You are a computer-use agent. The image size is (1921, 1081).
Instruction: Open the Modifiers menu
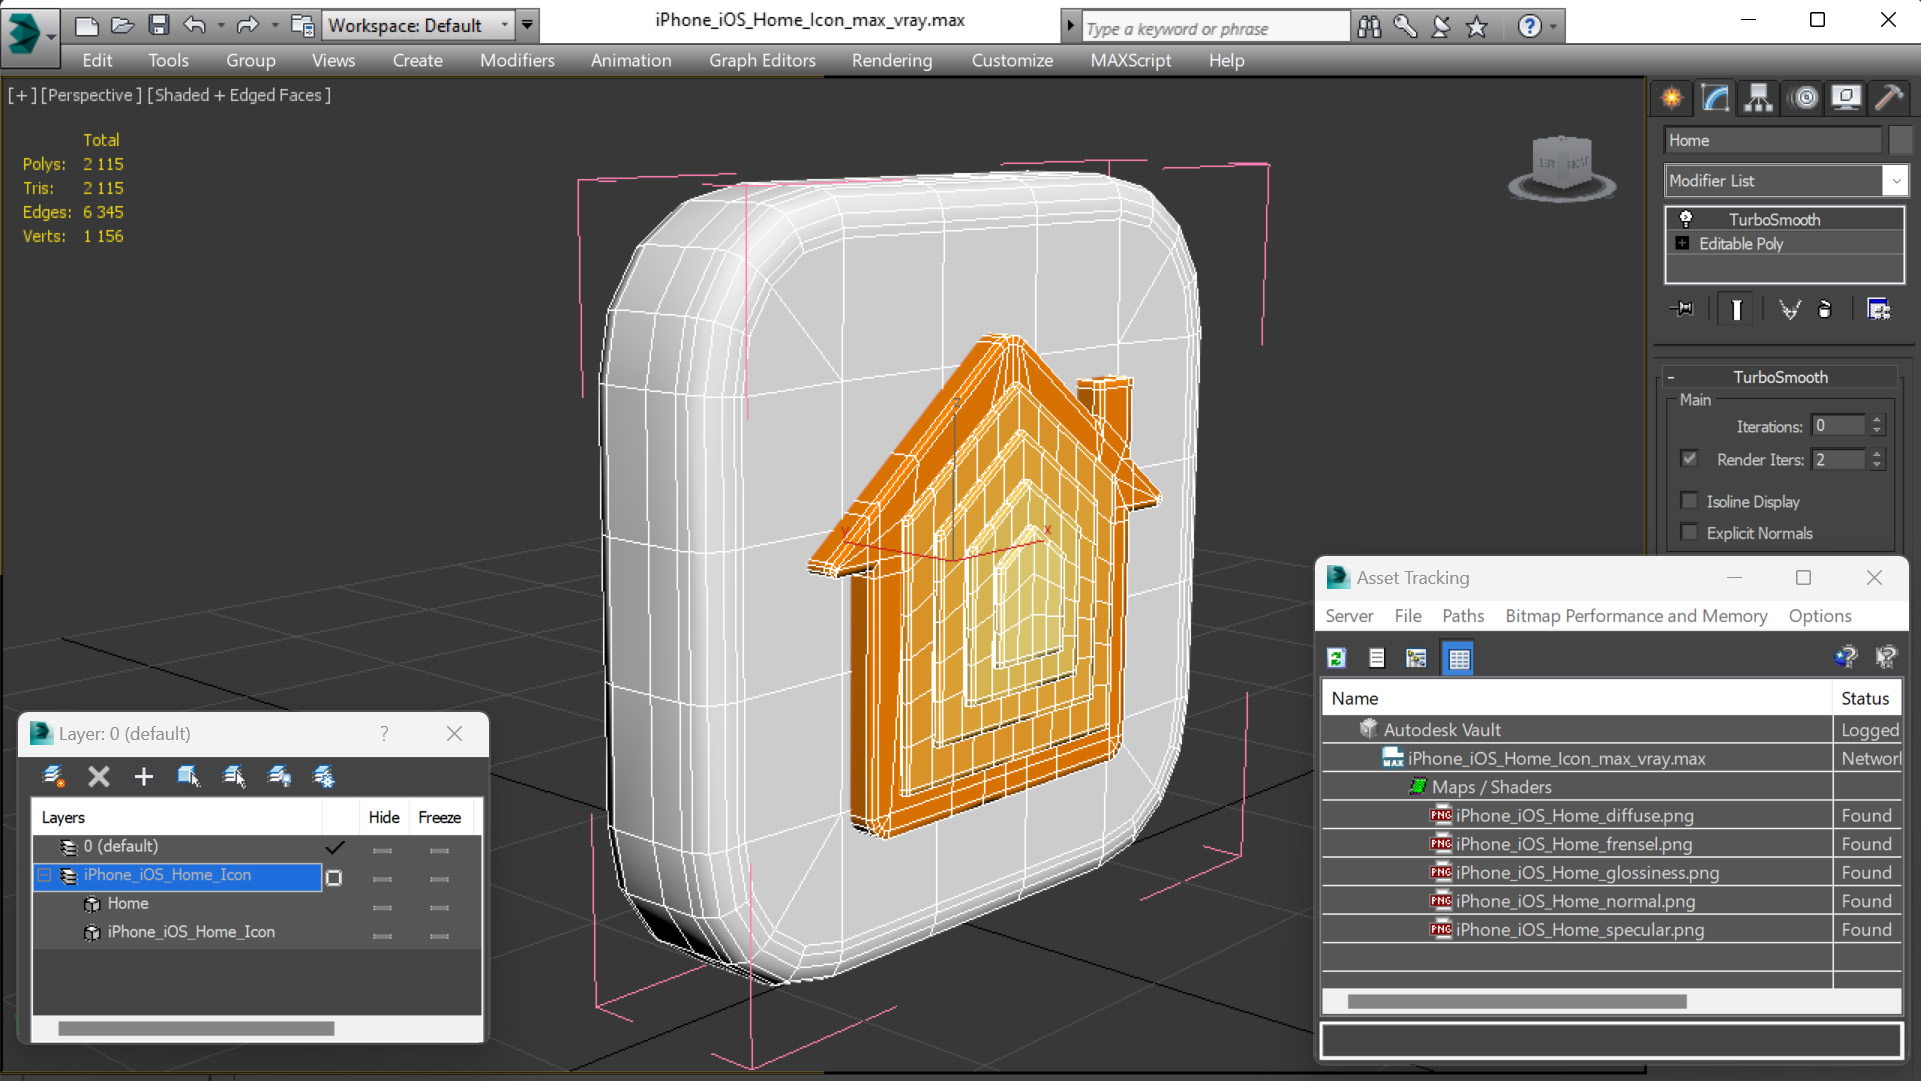coord(517,60)
